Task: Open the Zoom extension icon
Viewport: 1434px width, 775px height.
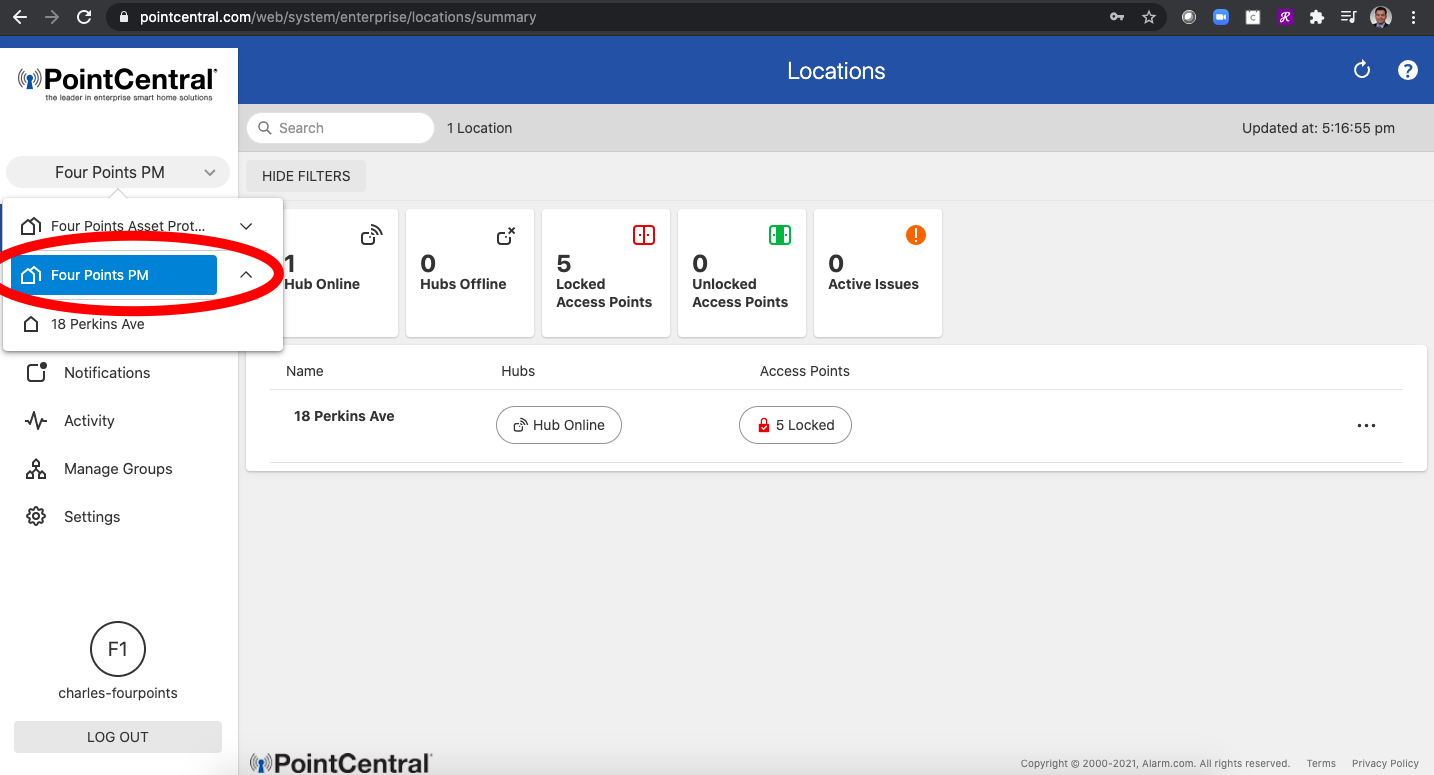Action: point(1221,17)
